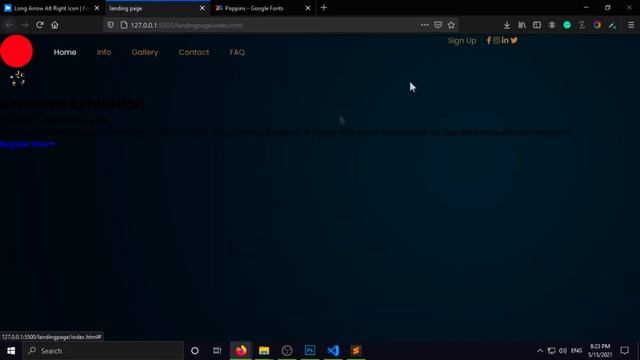Viewport: 640px width, 360px height.
Task: Click the Twitter bird icon
Action: click(x=514, y=40)
